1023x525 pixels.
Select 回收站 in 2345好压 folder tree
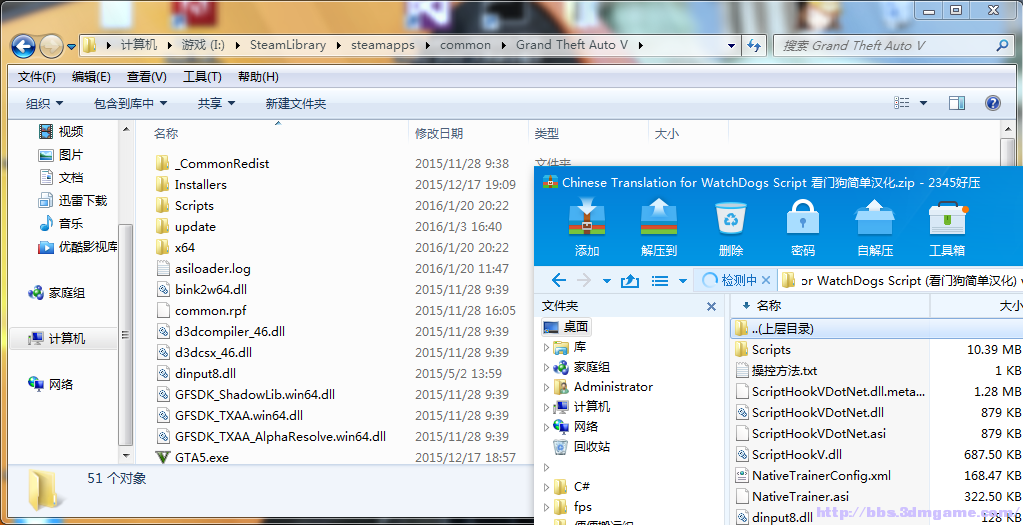click(582, 447)
